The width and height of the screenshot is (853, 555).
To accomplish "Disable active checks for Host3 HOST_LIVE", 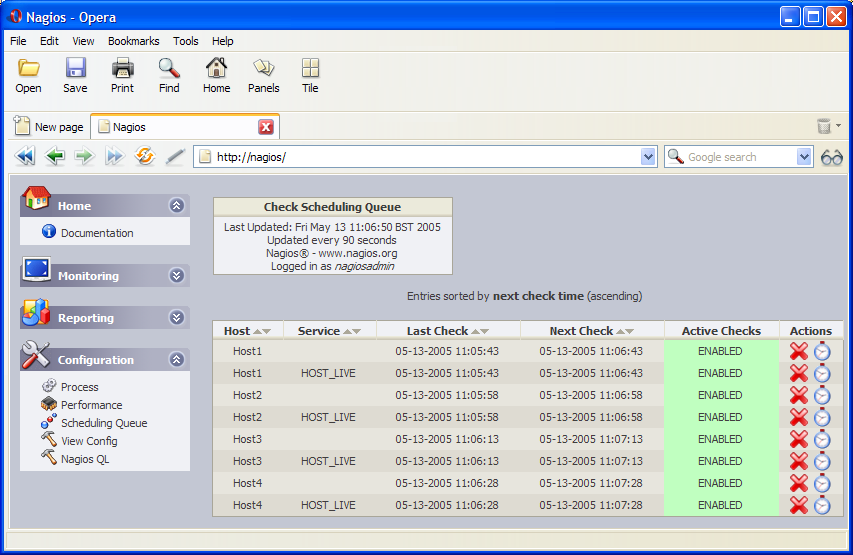I will (799, 461).
